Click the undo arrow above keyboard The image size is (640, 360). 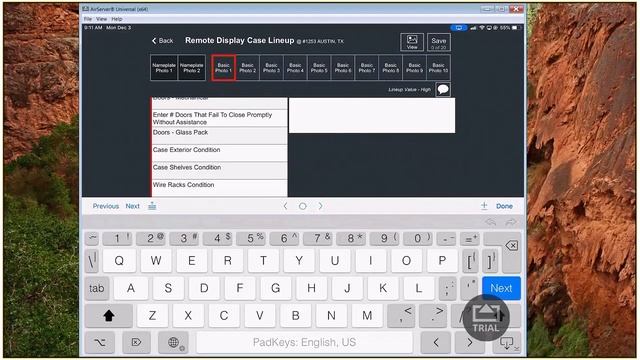[491, 222]
